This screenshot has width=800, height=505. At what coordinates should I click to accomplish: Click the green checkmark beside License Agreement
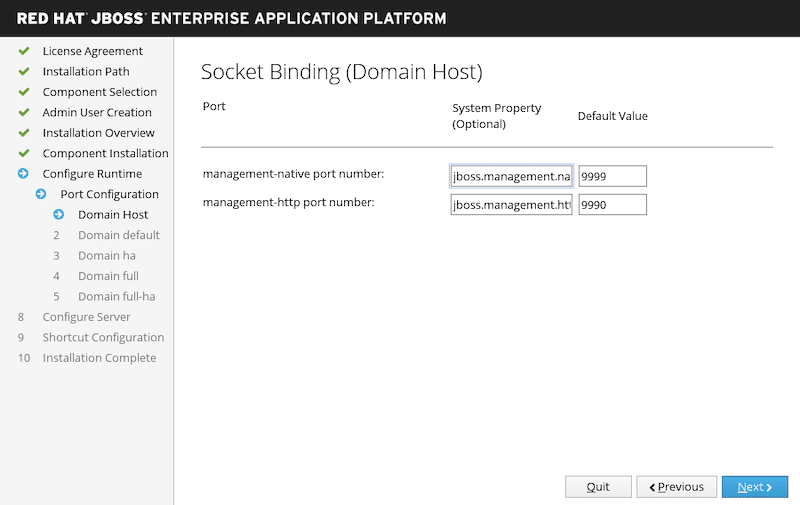23,51
